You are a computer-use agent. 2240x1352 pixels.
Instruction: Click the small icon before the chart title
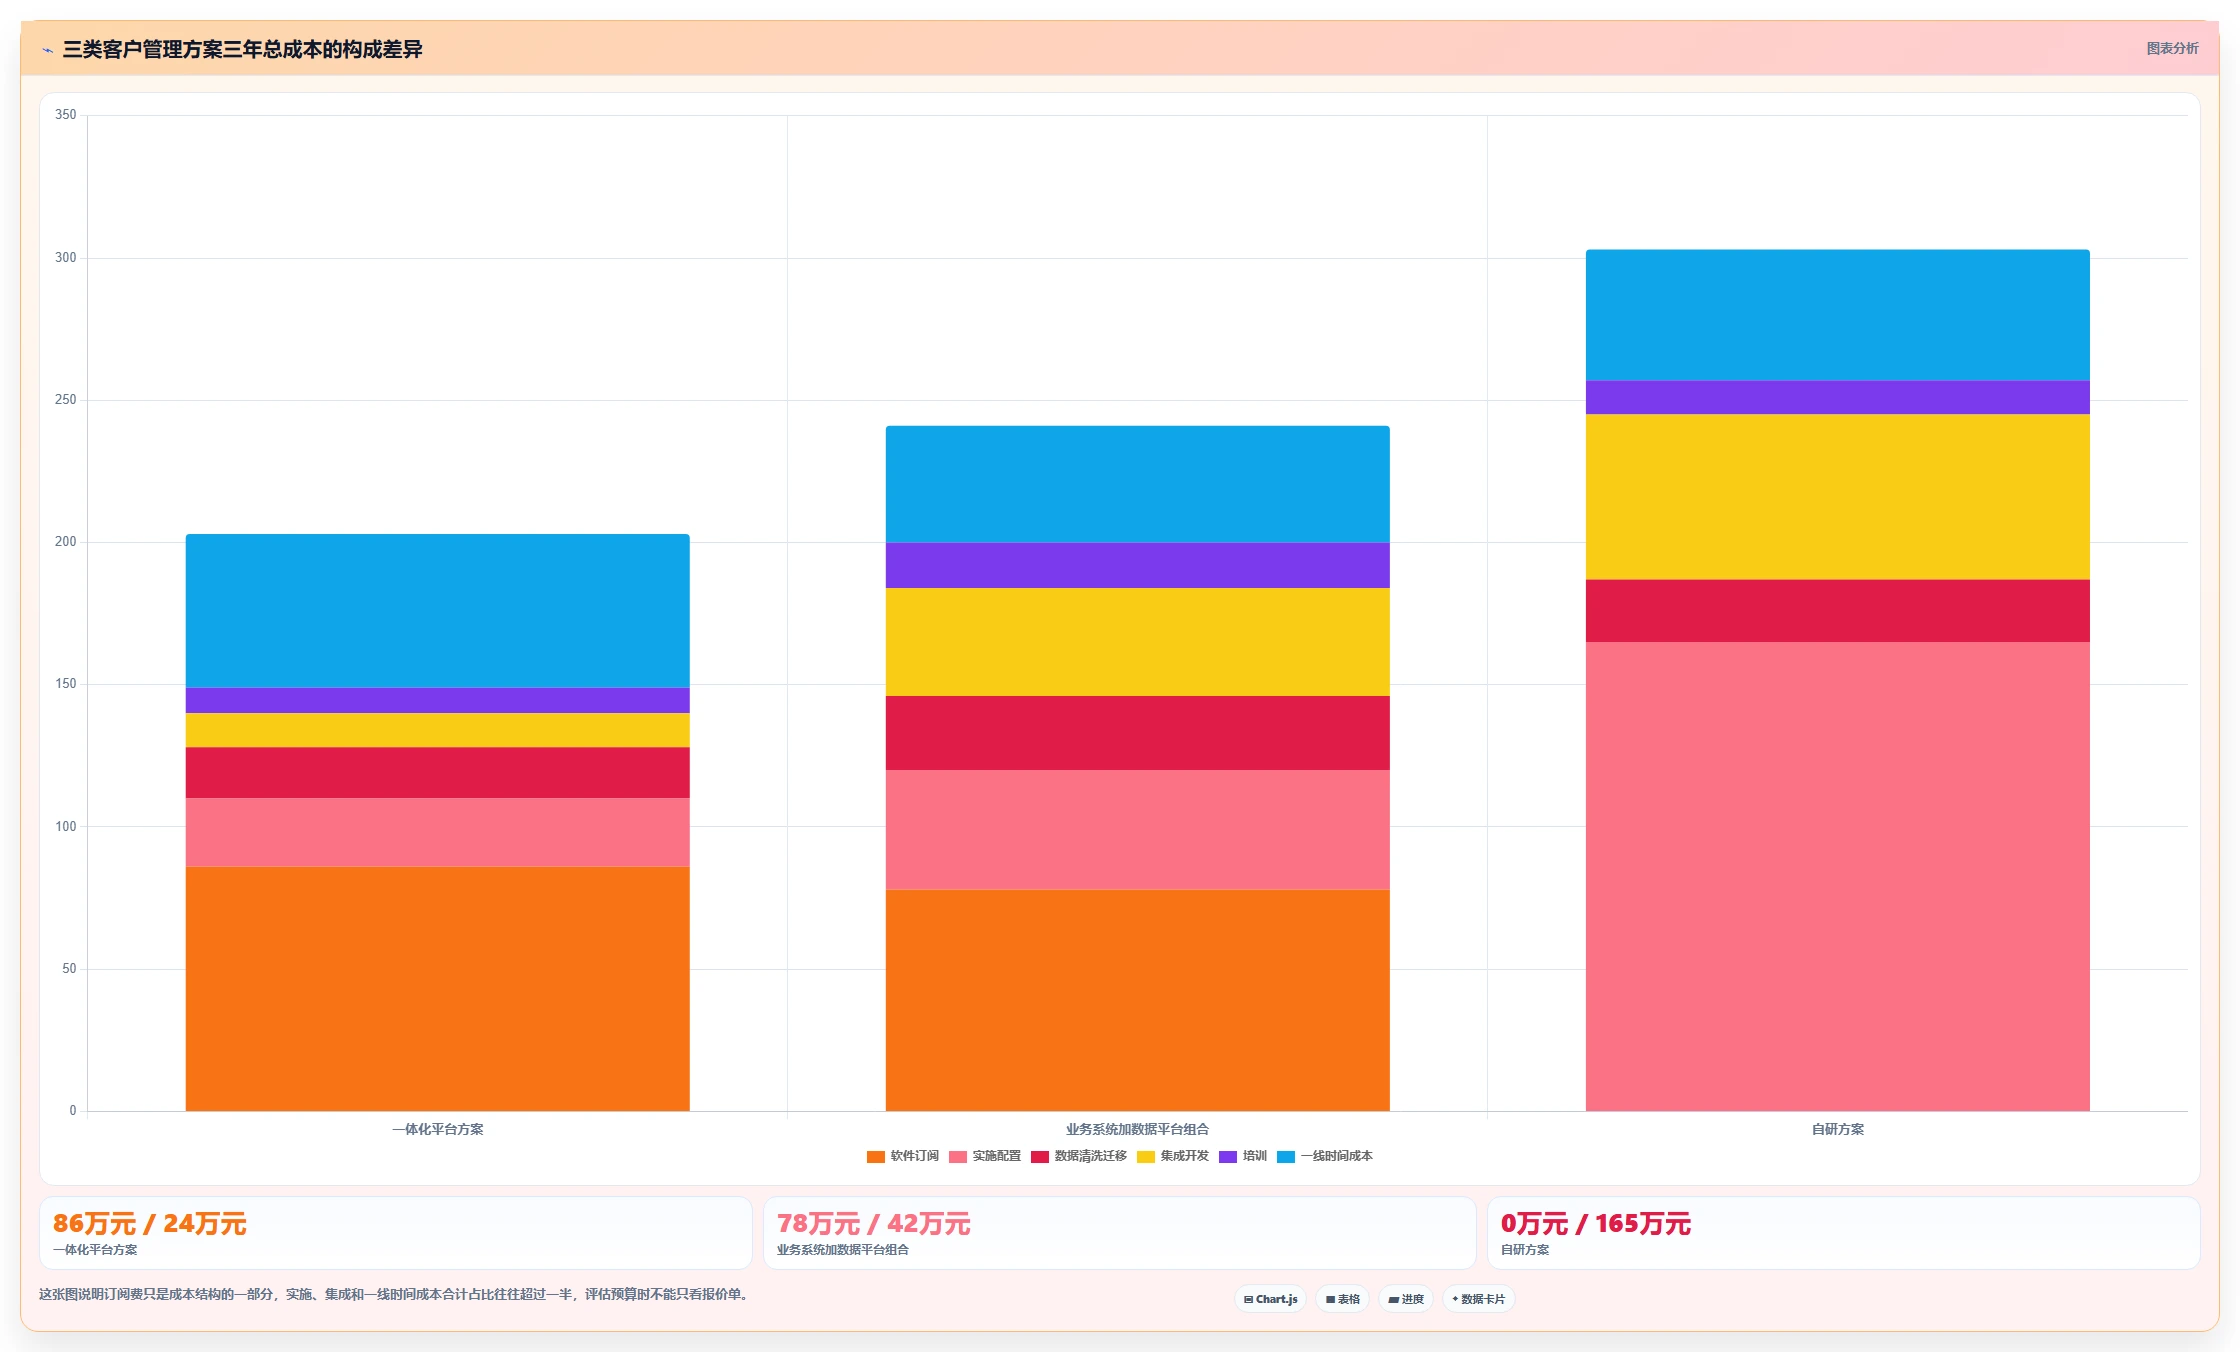[47, 50]
